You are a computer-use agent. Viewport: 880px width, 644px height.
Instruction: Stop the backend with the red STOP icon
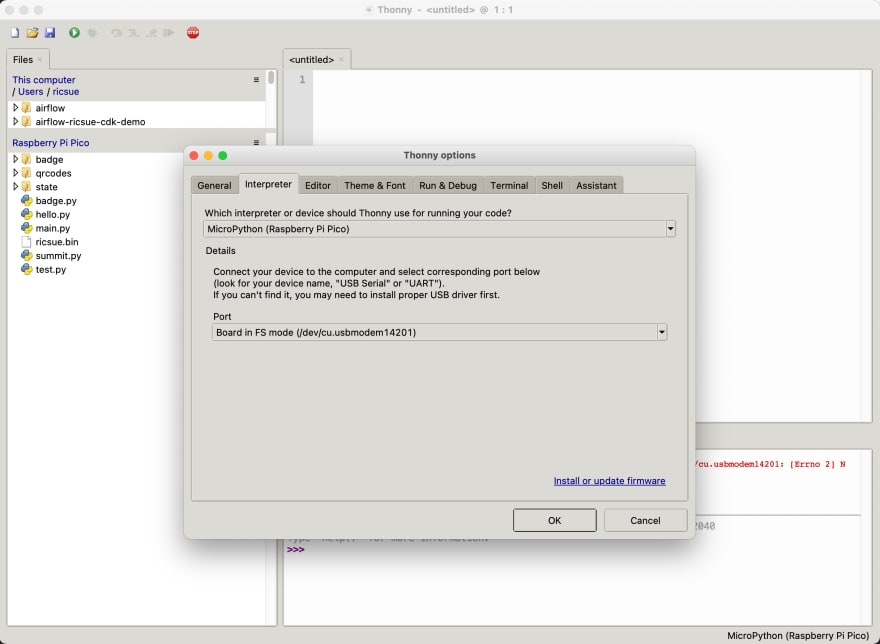(192, 33)
